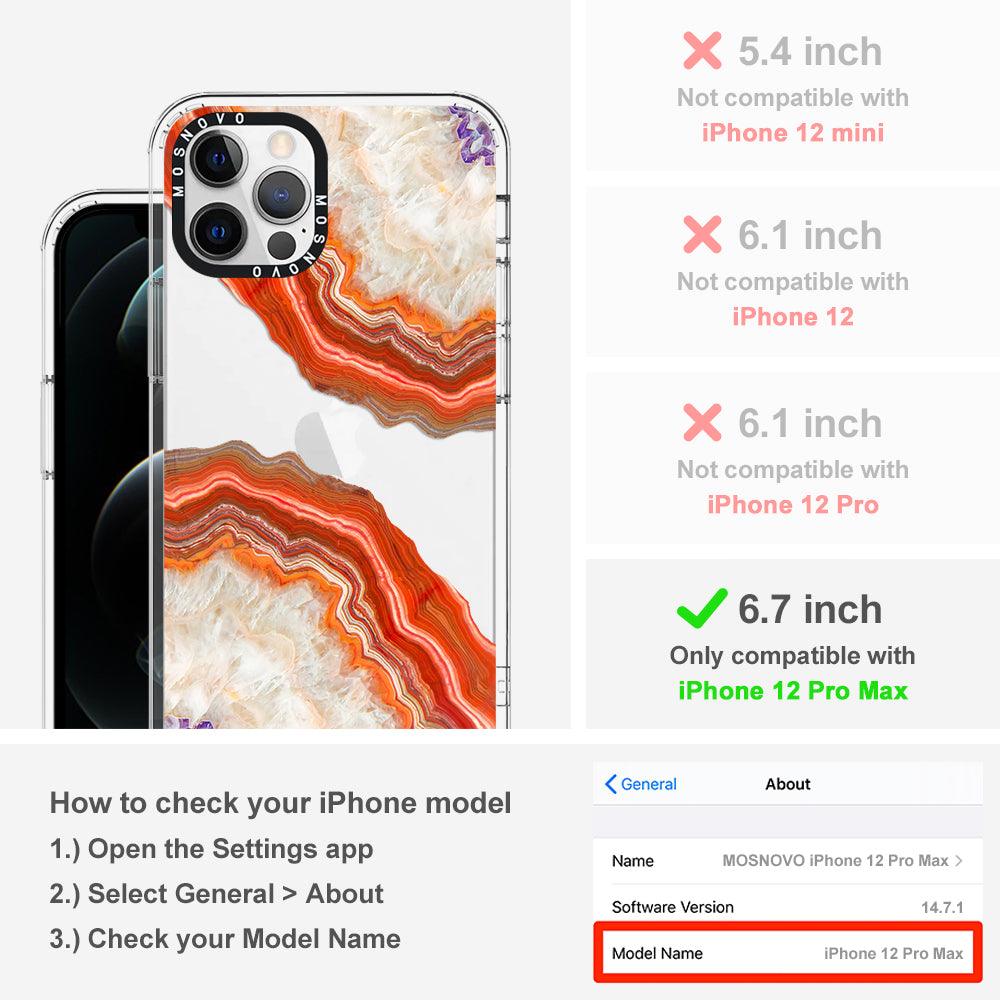Tap the blue back chevron beside General
The image size is (1000, 1000).
tap(610, 784)
